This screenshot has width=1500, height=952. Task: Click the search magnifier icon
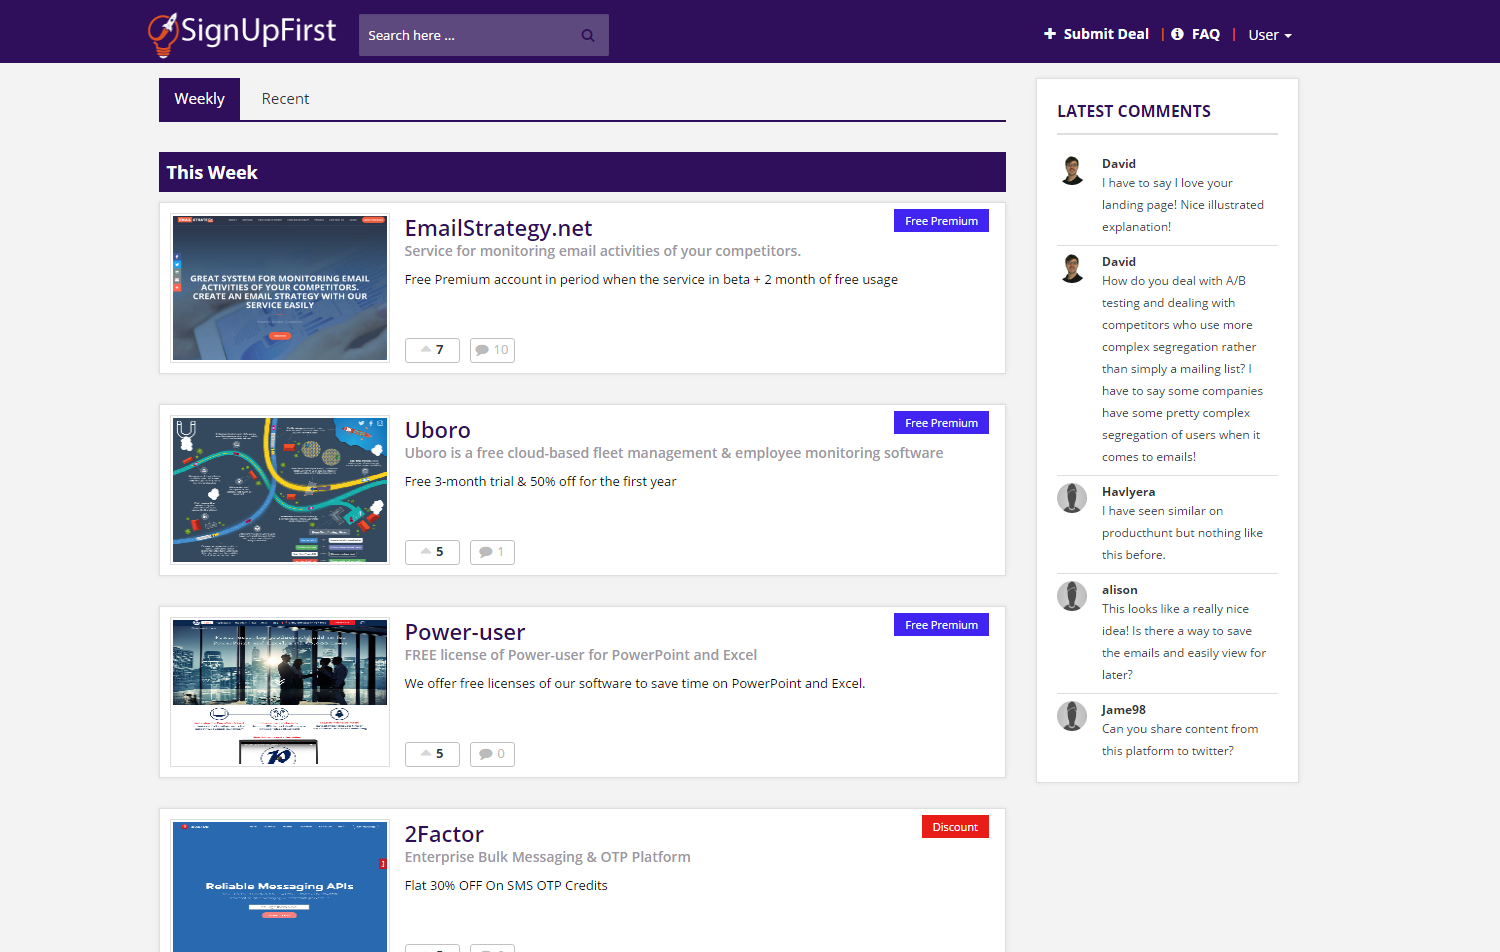tap(588, 35)
